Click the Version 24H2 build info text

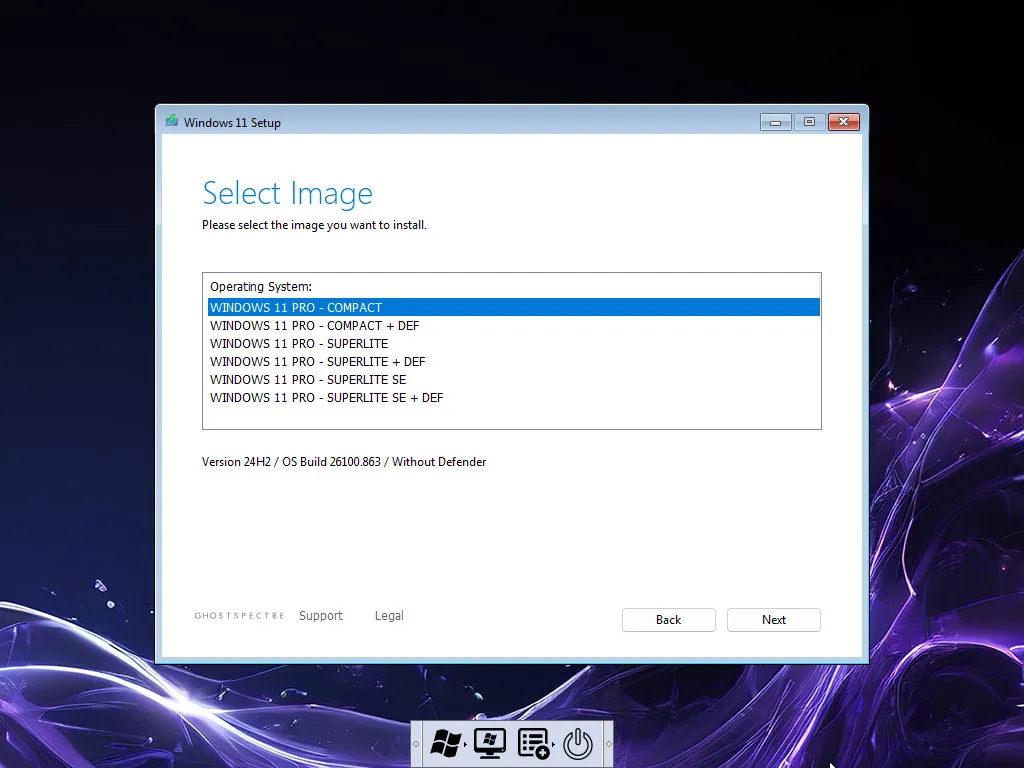[x=344, y=462]
